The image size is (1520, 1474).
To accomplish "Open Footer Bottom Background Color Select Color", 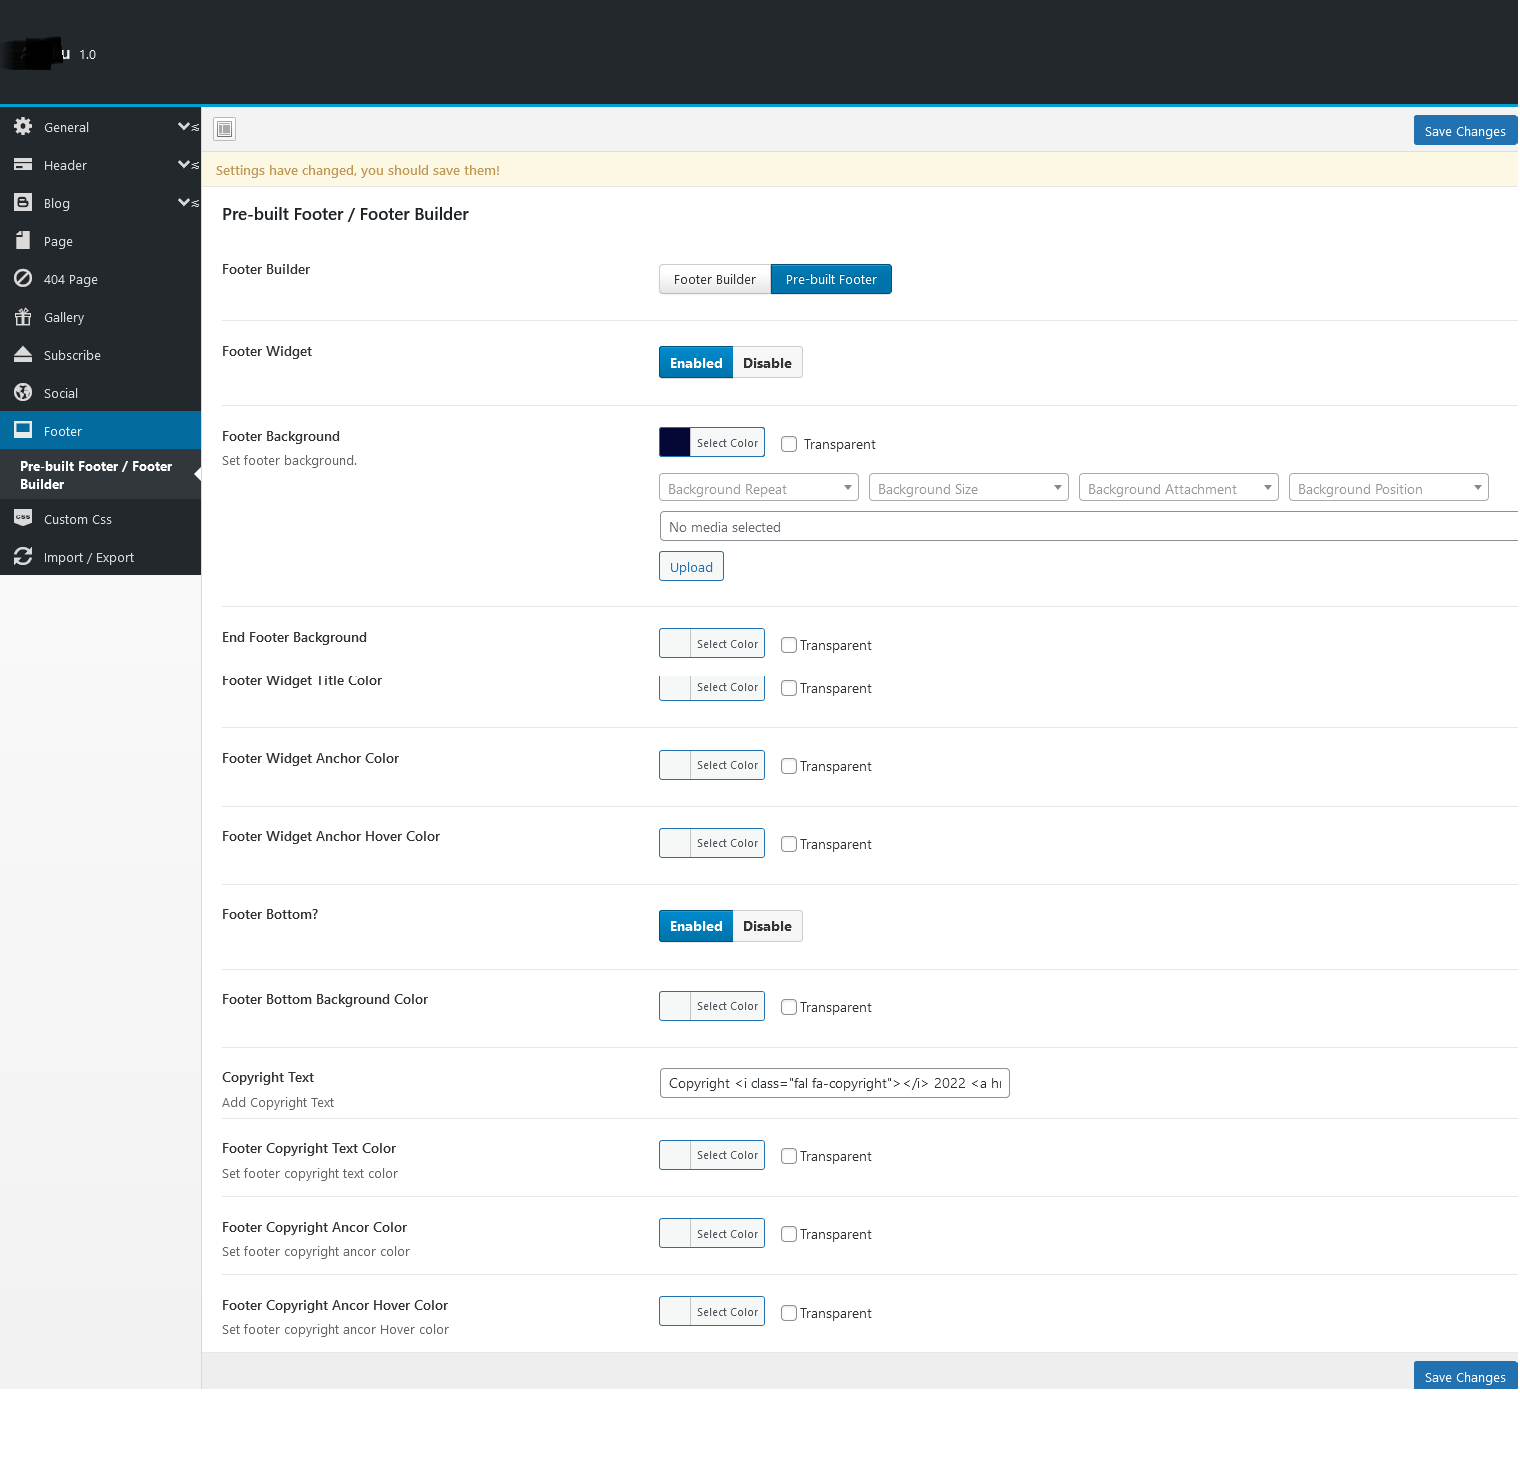I will pyautogui.click(x=712, y=1006).
